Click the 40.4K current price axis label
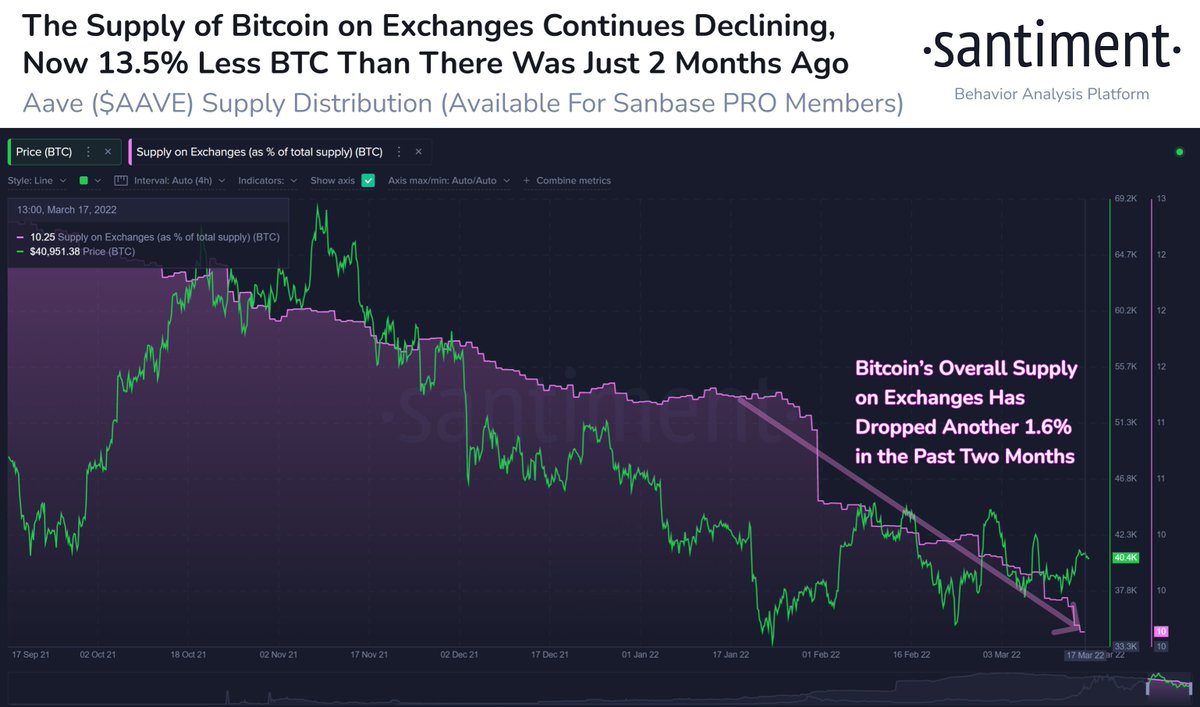1200x707 pixels. (1124, 558)
